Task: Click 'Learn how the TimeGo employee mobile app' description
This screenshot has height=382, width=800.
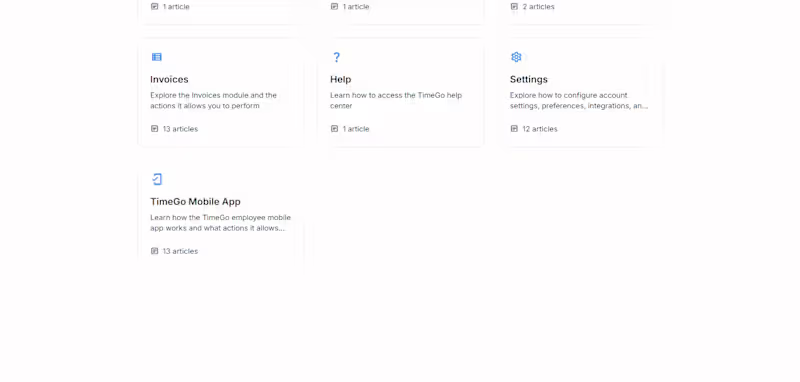Action: [x=220, y=223]
